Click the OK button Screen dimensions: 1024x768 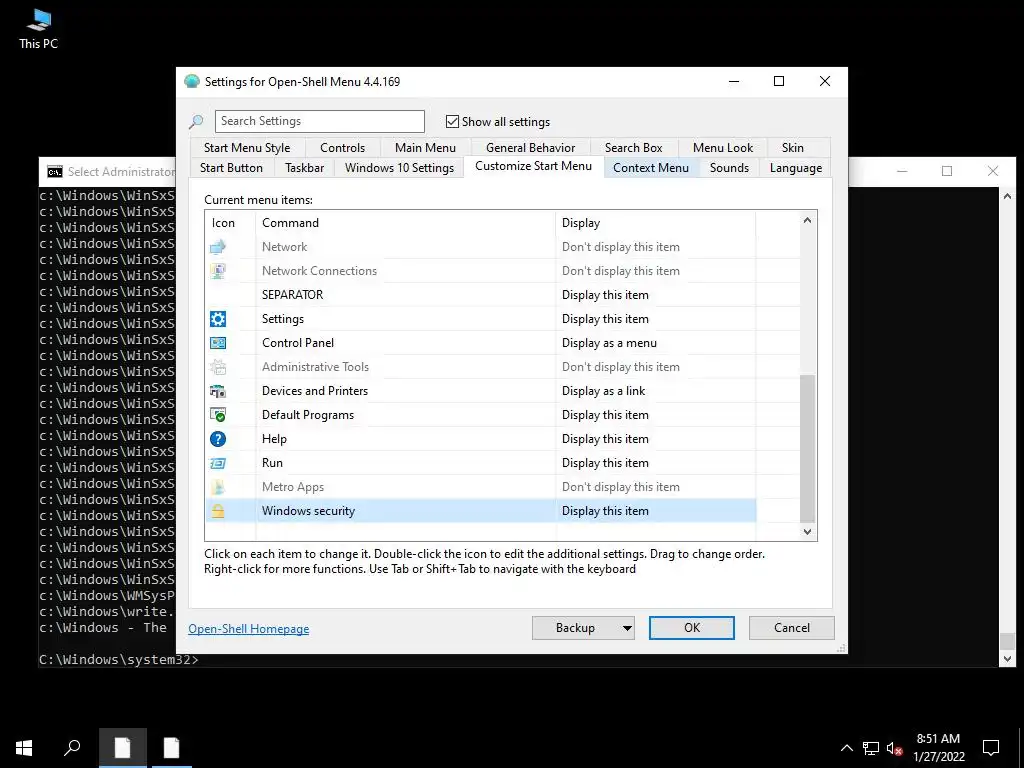(692, 628)
